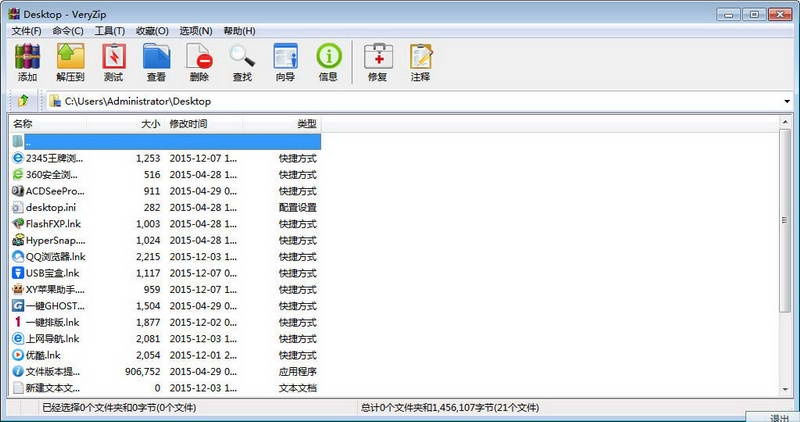Open the 选项(N) menu
This screenshot has height=422, width=800.
tap(195, 31)
